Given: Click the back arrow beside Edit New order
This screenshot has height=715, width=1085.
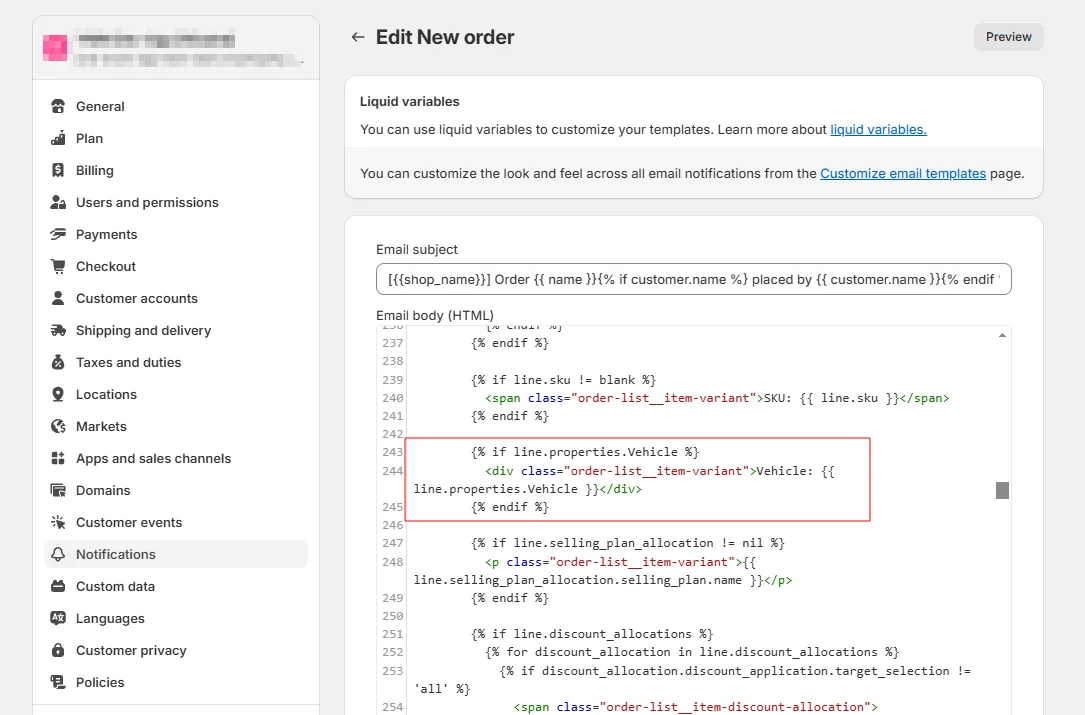Looking at the screenshot, I should click(358, 37).
